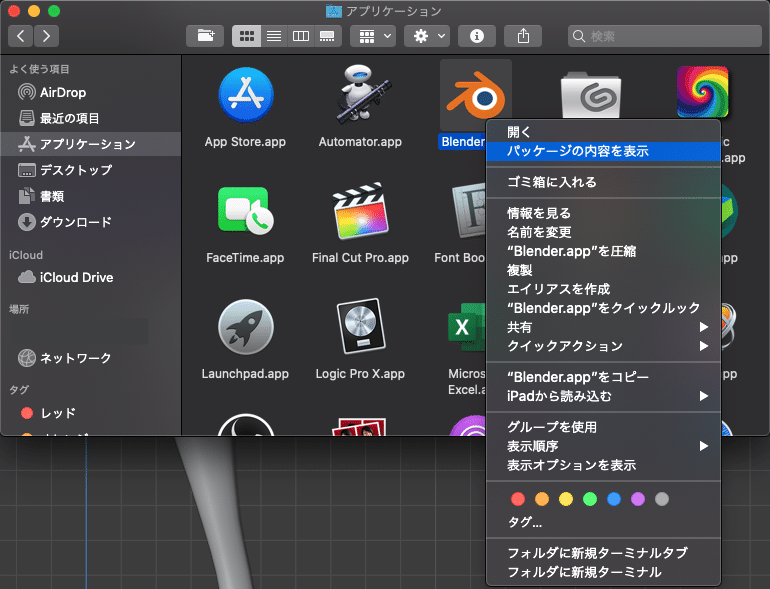Select the Creative Cloud folder icon
The width and height of the screenshot is (770, 589).
[591, 95]
